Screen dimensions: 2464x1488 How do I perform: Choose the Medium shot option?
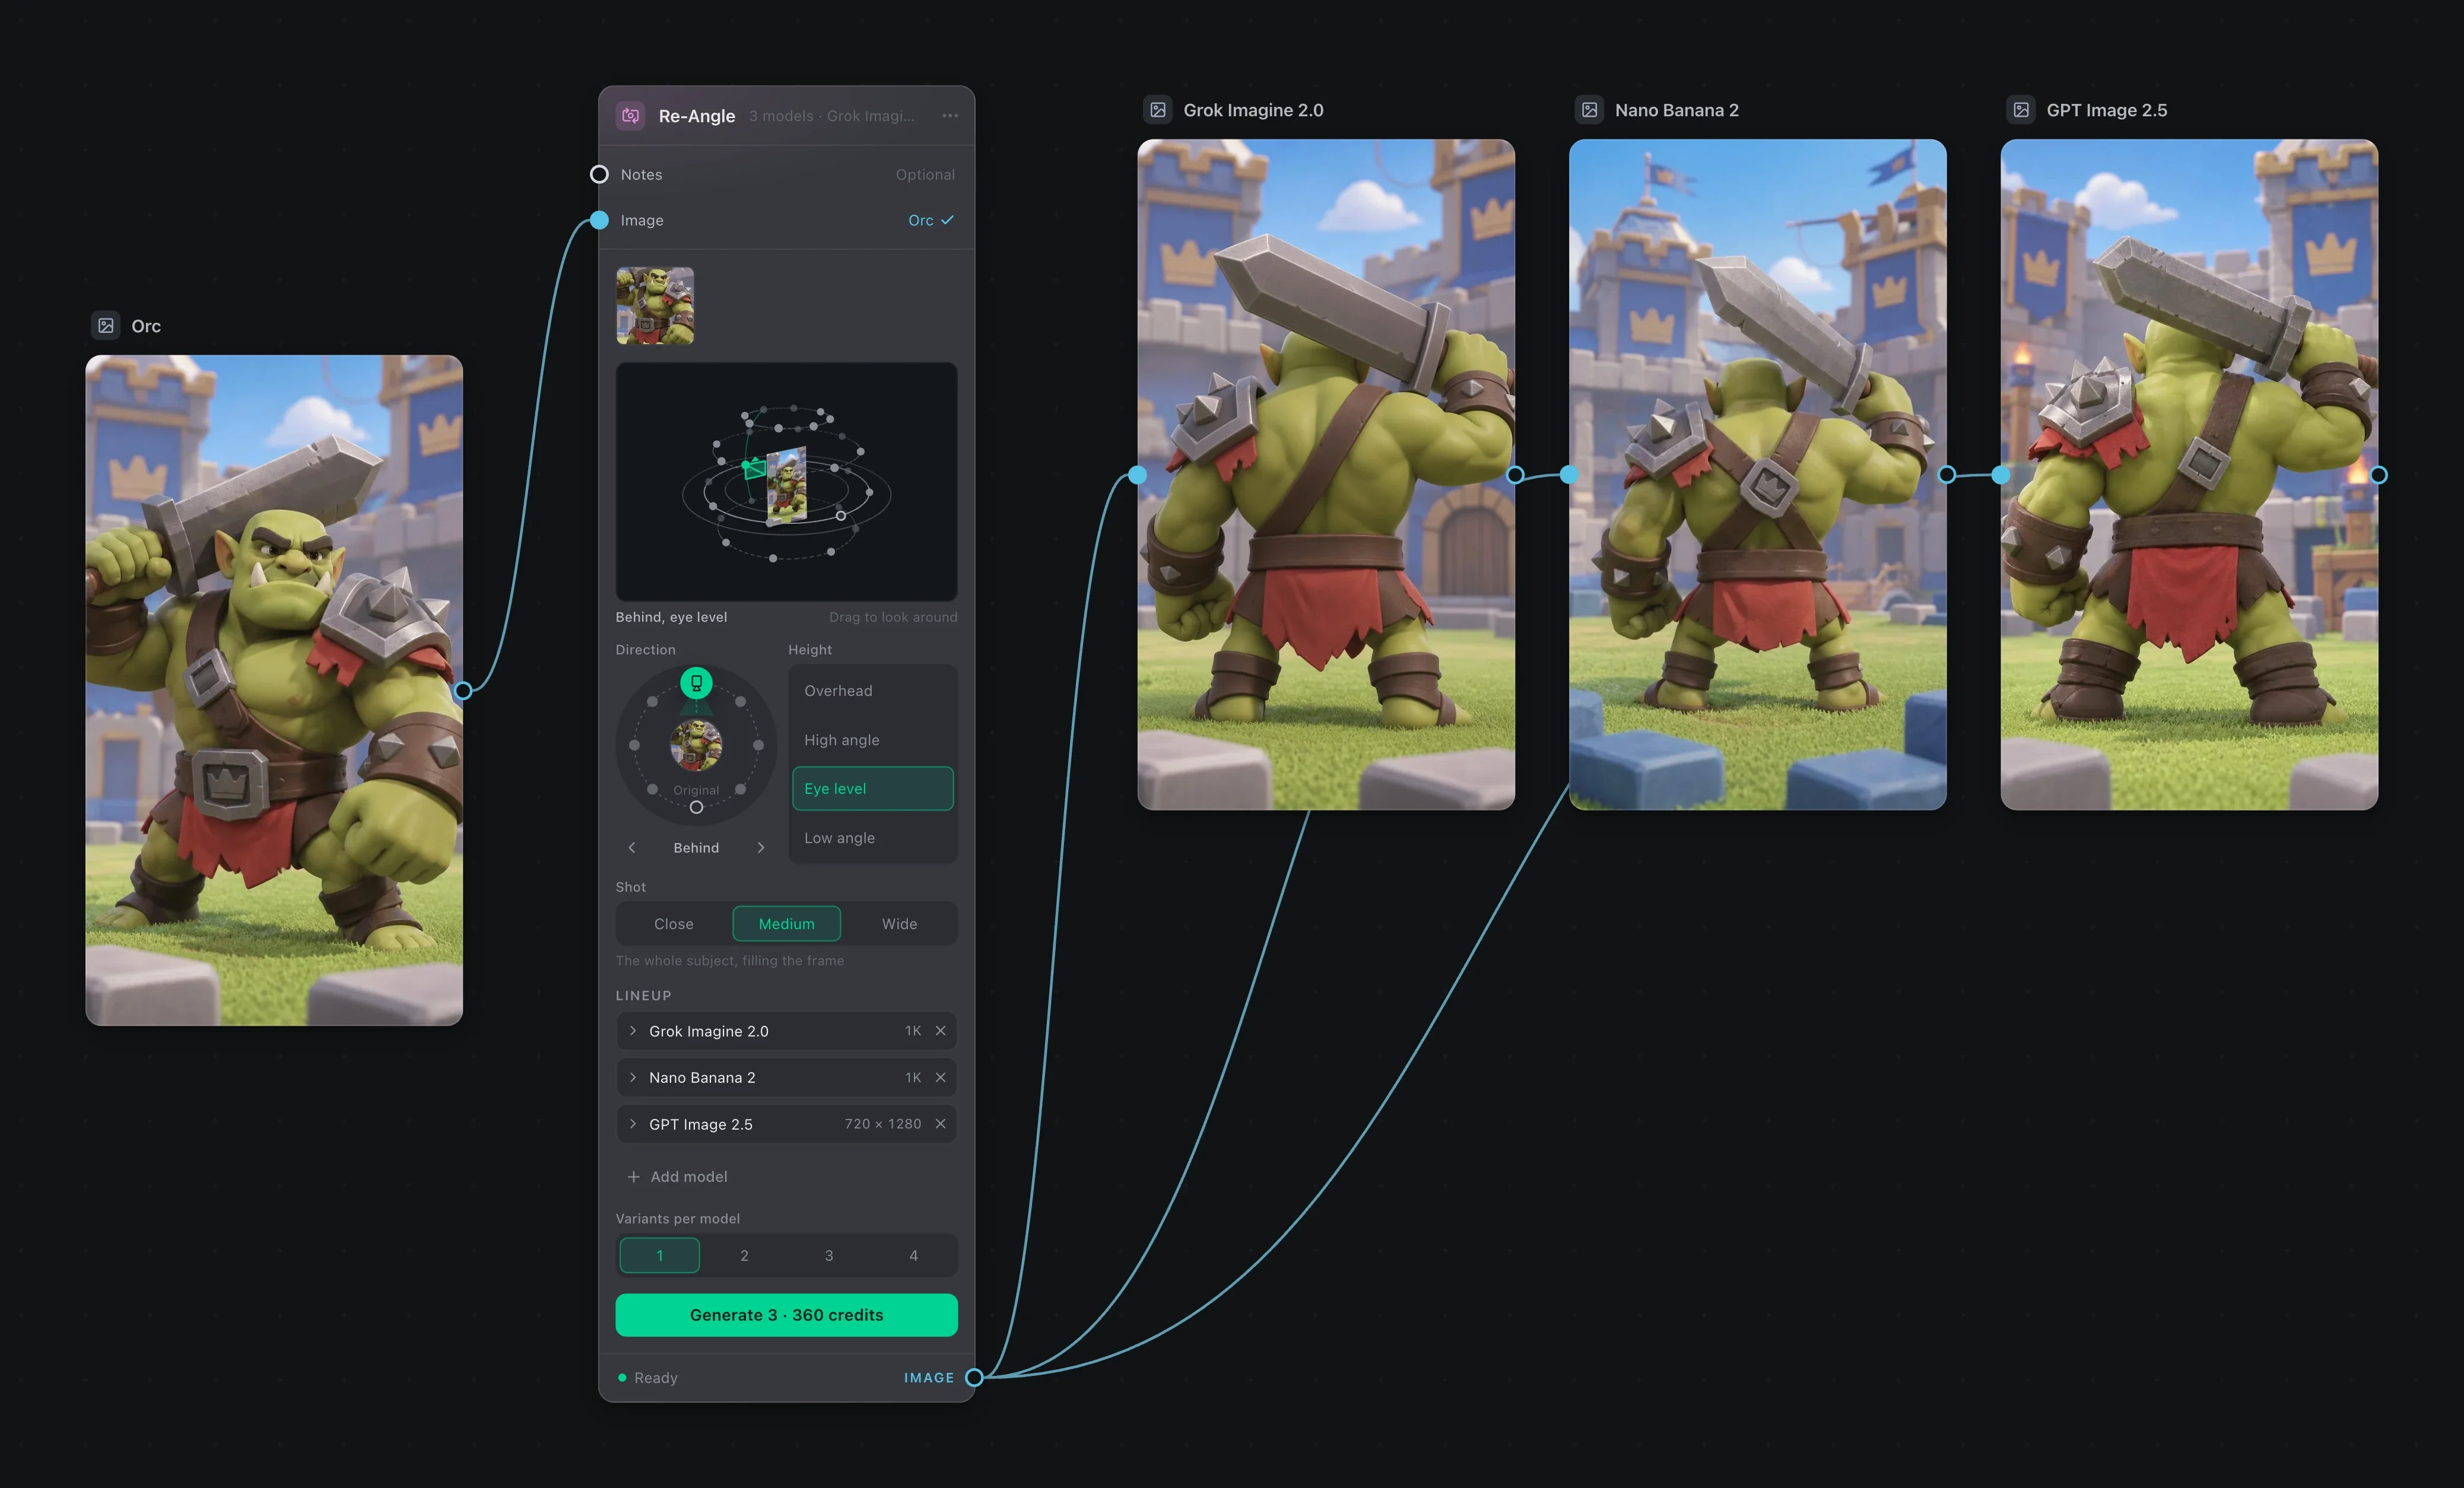(x=787, y=924)
